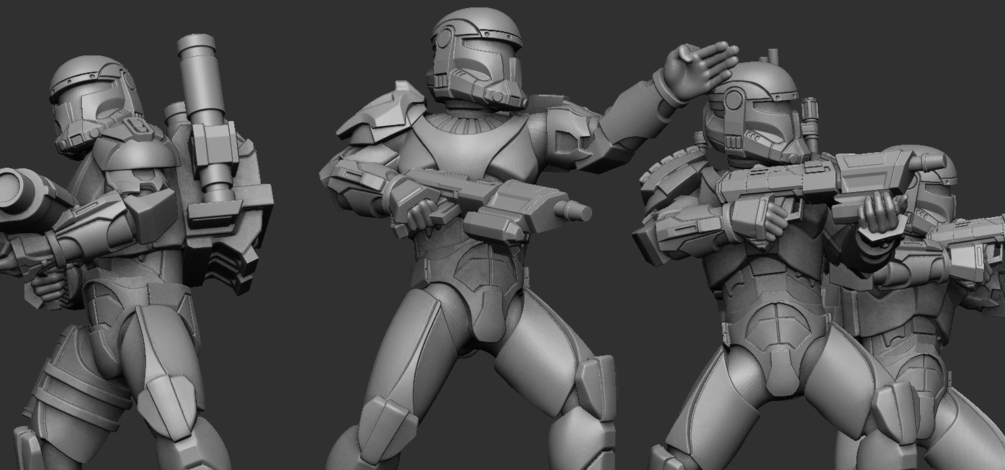This screenshot has width=1005, height=470.
Task: Click the center trooper's helmet
Action: 476,58
